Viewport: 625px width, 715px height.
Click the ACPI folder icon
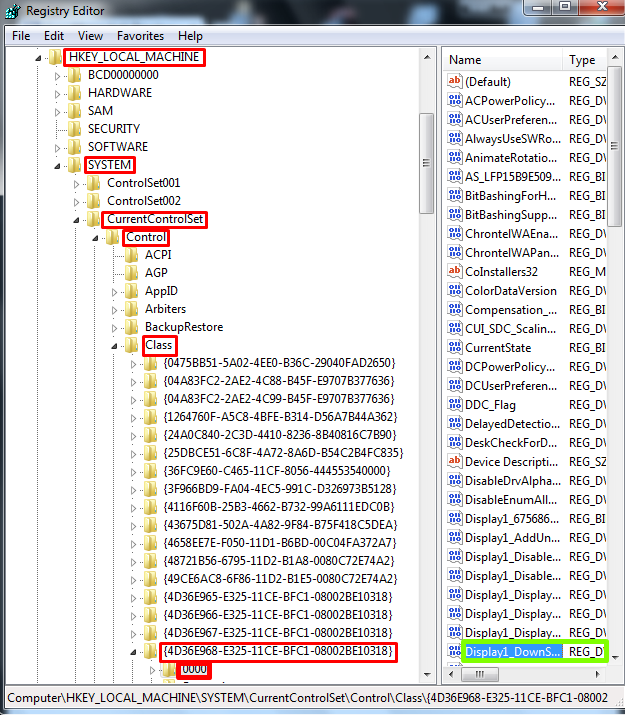point(131,255)
